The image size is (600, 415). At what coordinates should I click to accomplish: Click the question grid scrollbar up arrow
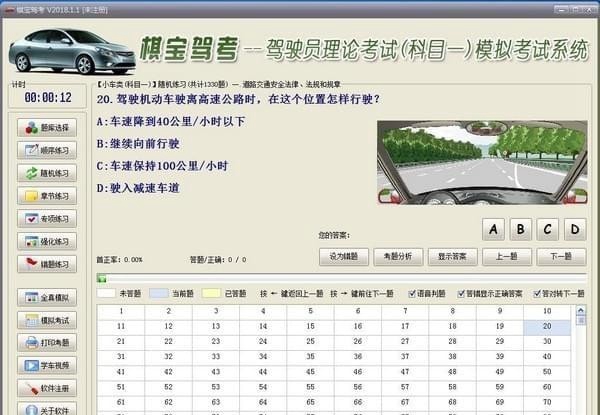point(580,310)
